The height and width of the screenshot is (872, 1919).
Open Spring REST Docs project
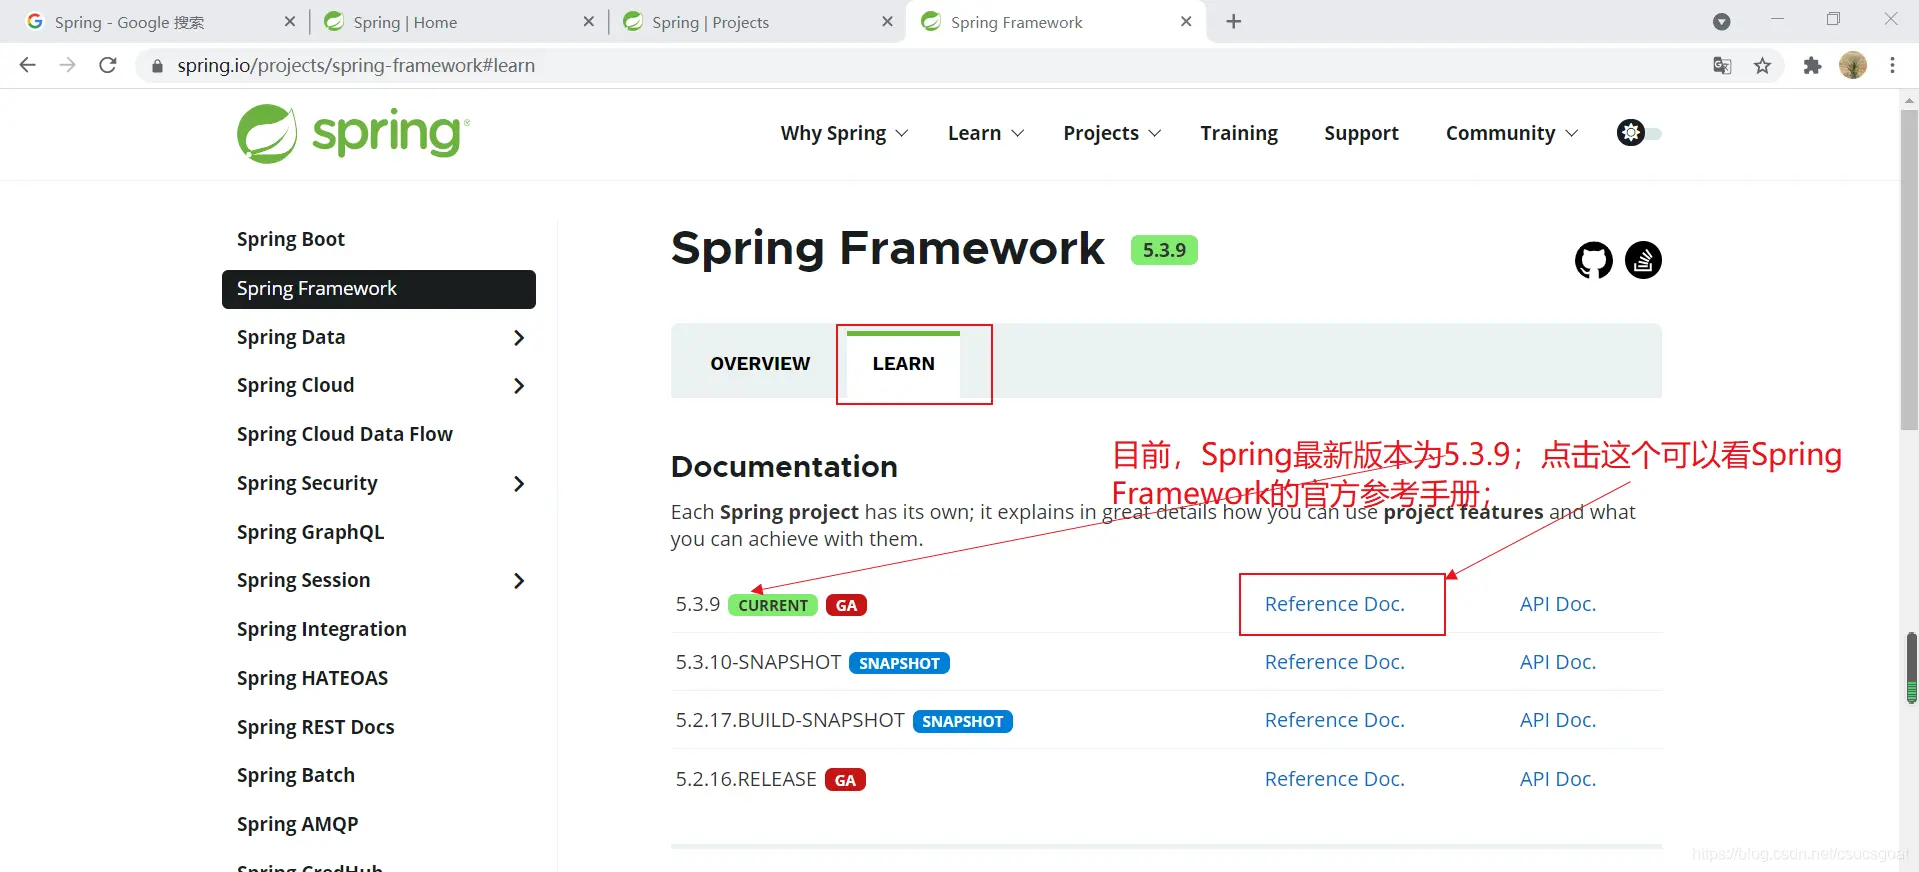[x=316, y=728]
